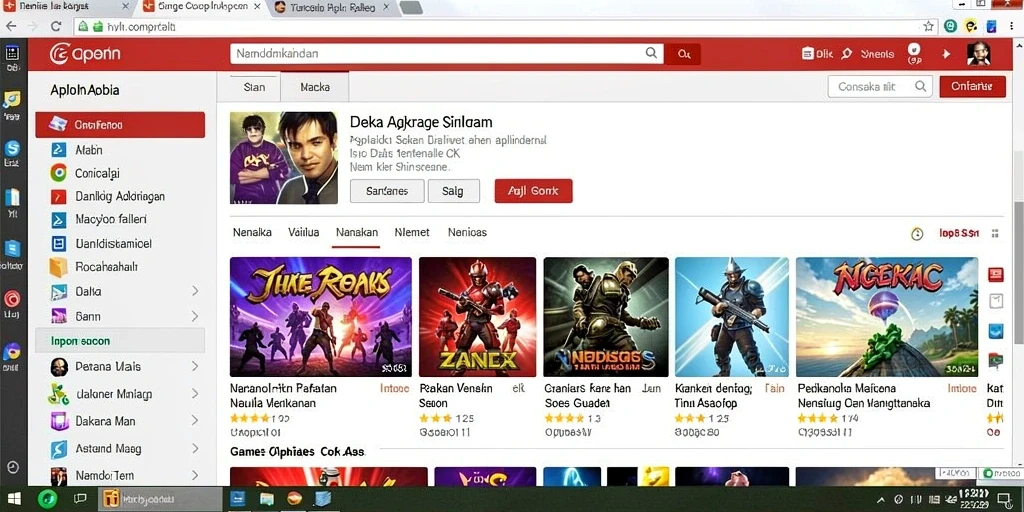Open the user avatar in the header
1024x512 pixels.
978,54
